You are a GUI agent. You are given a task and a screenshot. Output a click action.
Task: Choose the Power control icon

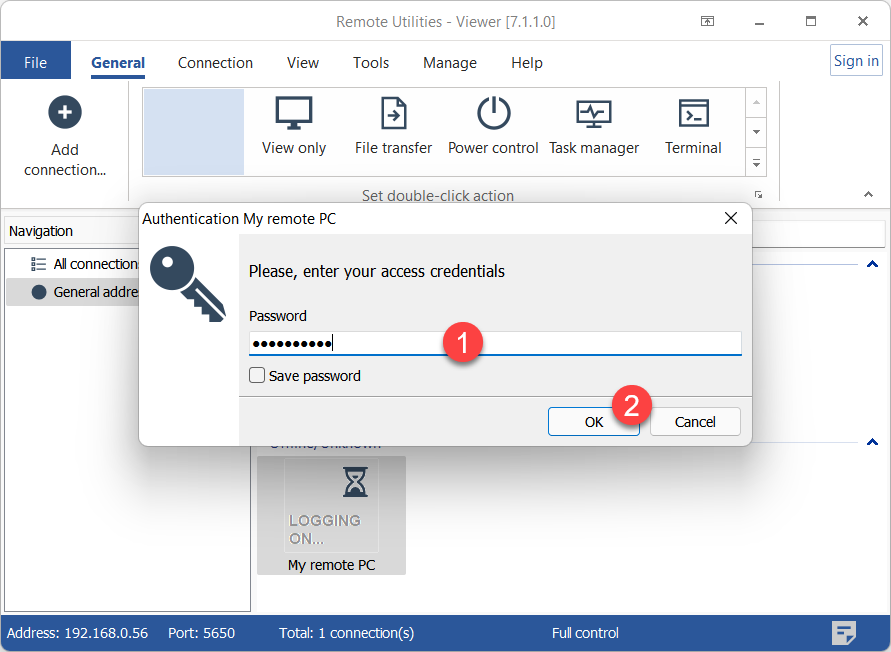pyautogui.click(x=493, y=113)
